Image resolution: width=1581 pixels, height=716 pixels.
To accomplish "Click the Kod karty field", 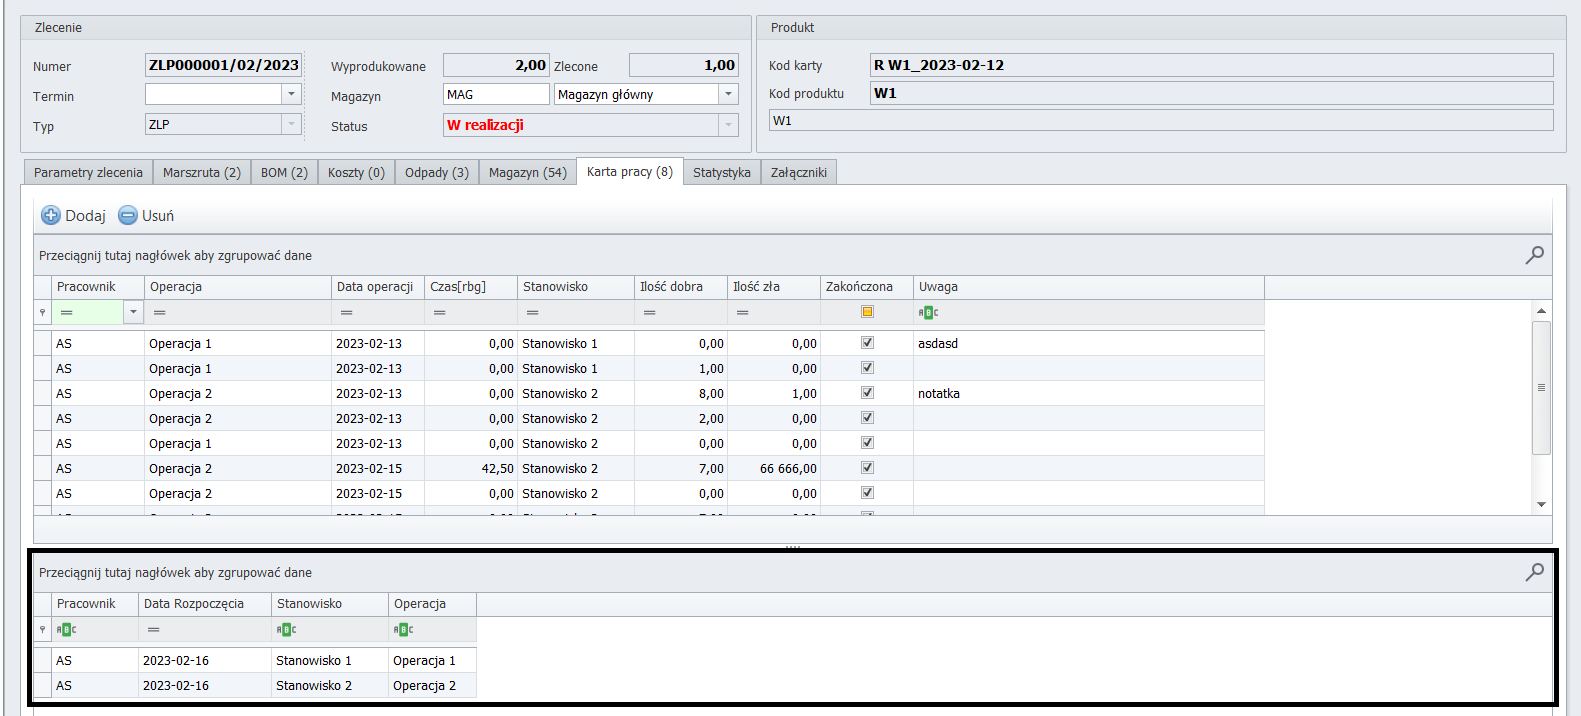I will (x=1211, y=65).
